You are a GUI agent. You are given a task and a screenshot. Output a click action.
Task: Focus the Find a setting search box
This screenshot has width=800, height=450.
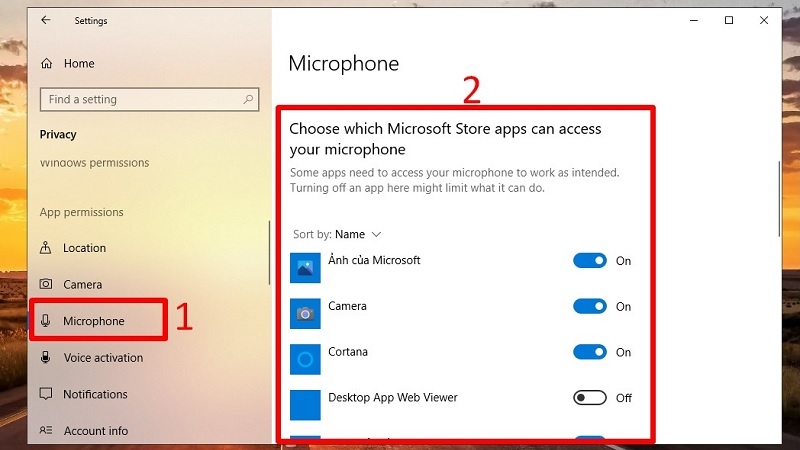click(149, 99)
